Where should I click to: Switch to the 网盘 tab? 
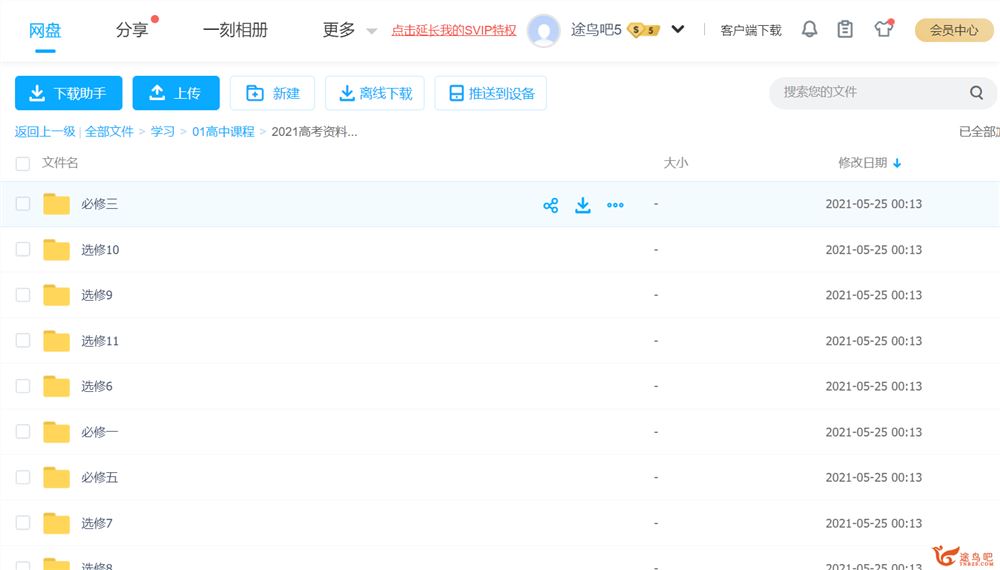click(45, 30)
